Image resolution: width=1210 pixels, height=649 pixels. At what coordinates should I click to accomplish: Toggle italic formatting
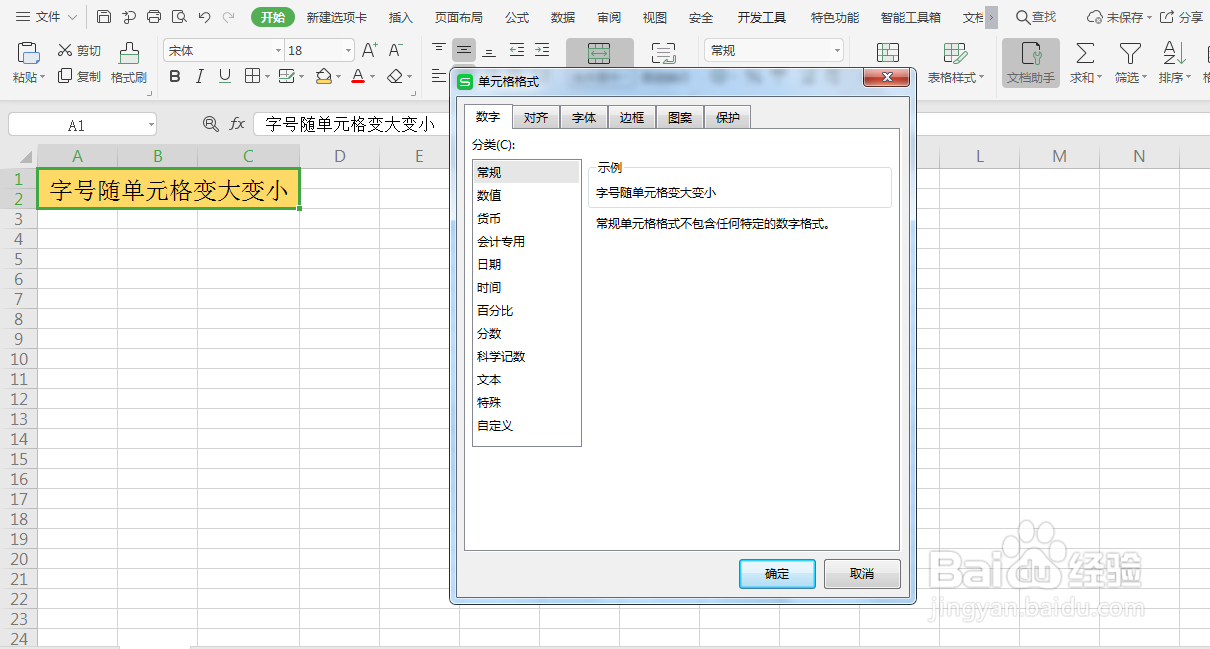point(200,76)
